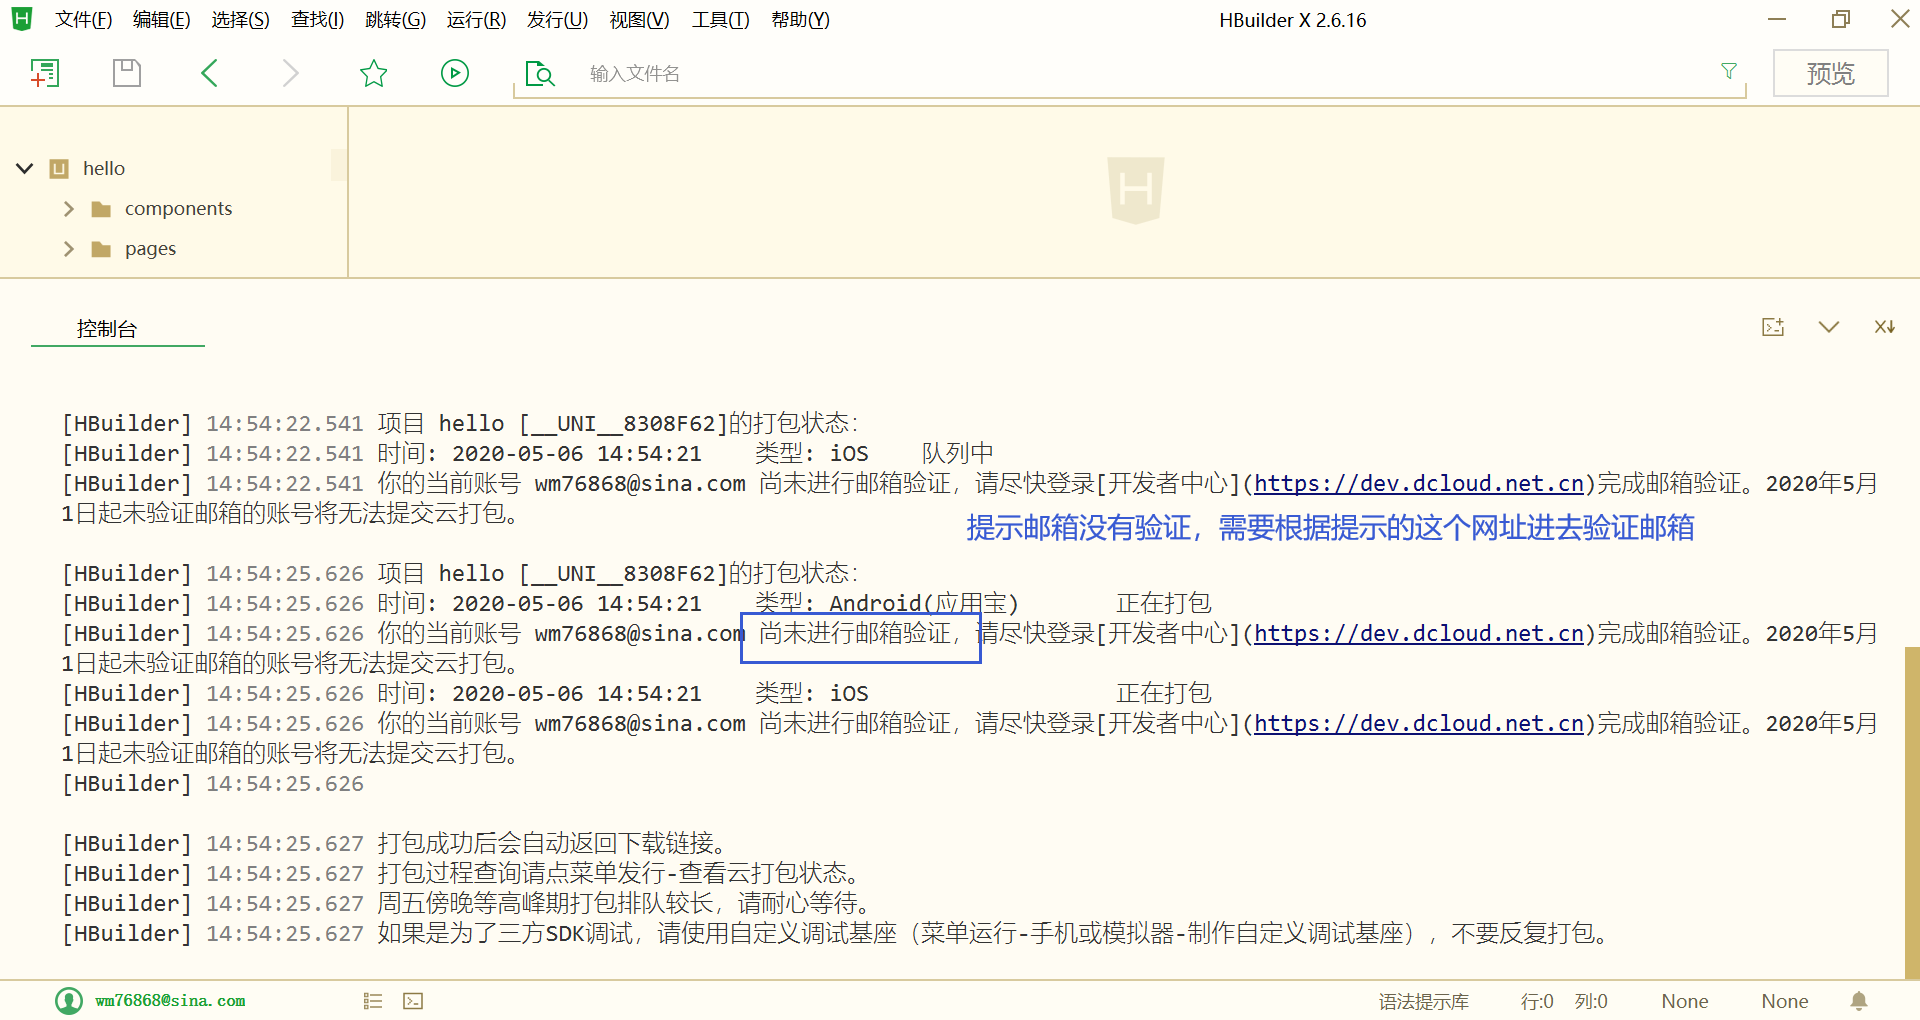Click the console export icon
The width and height of the screenshot is (1920, 1020).
coord(1773,327)
